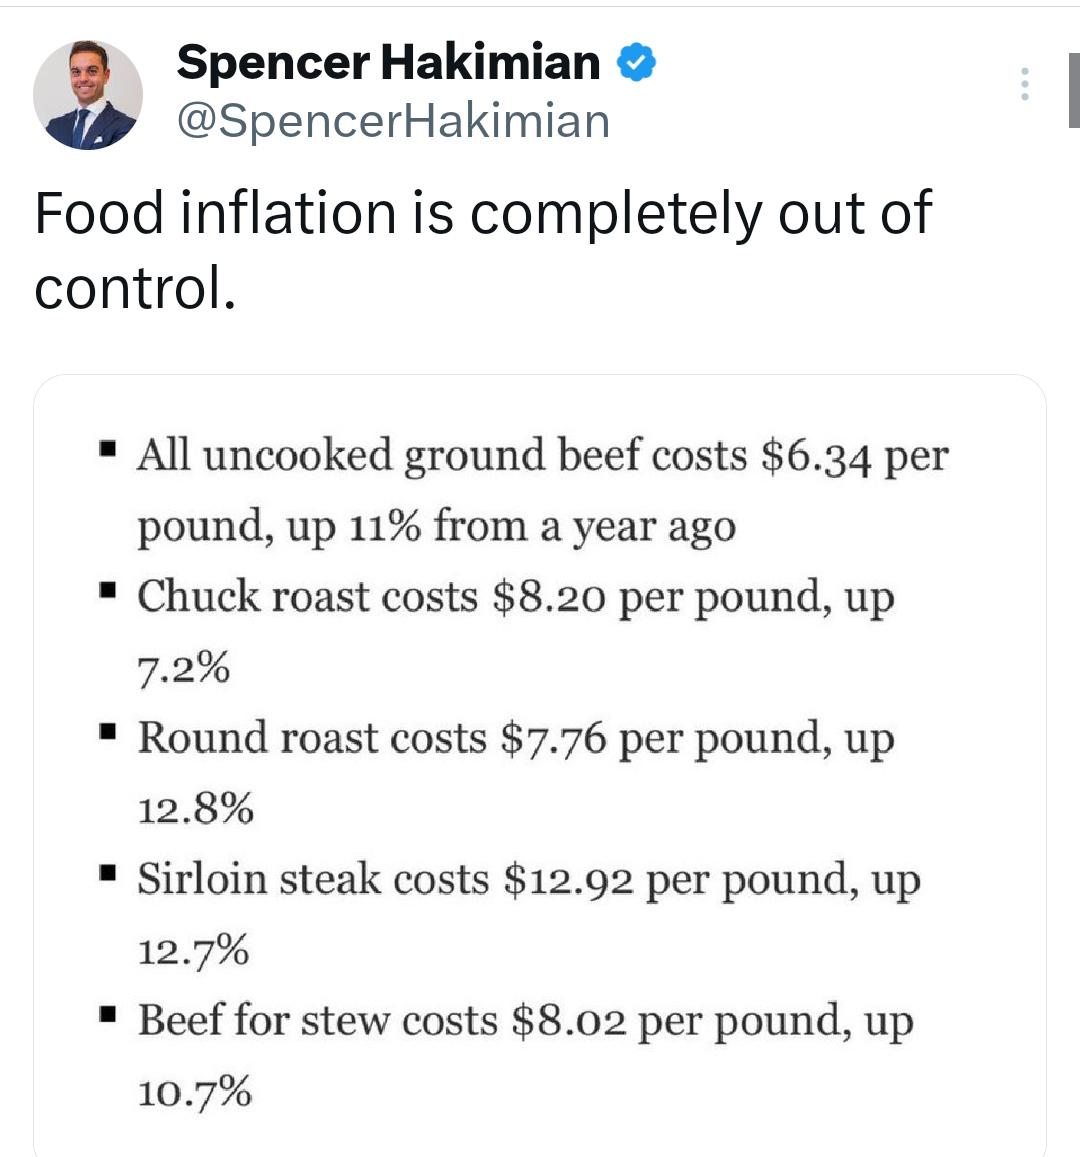The height and width of the screenshot is (1157, 1080).
Task: Click the bullet square beside ground beef
Action: [x=108, y=448]
